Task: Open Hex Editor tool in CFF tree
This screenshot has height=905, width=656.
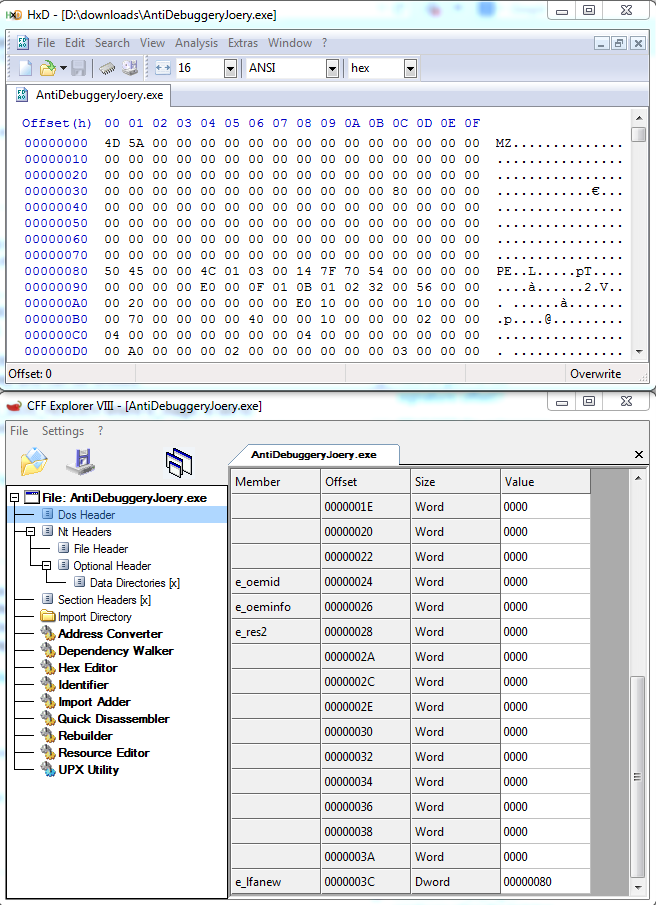Action: point(88,668)
